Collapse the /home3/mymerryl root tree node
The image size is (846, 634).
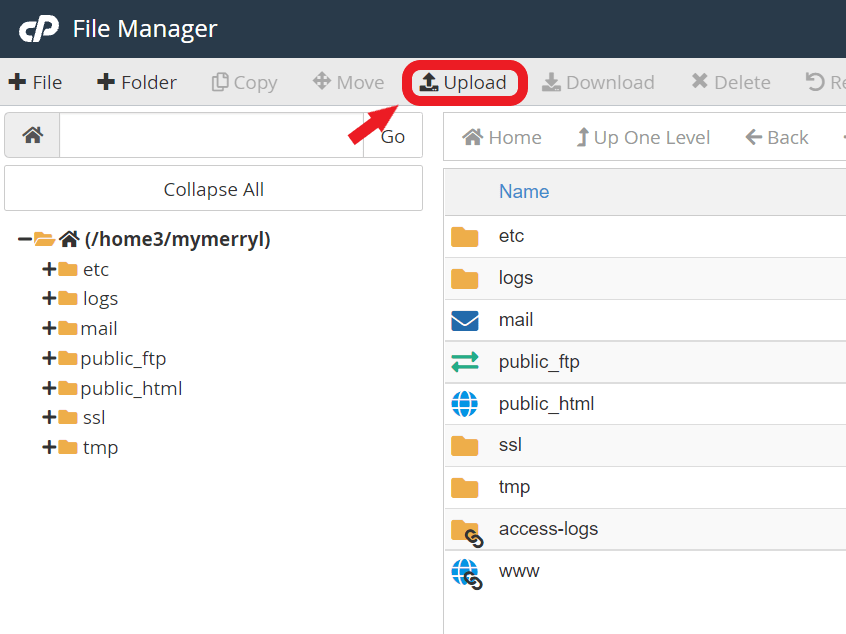click(x=24, y=238)
